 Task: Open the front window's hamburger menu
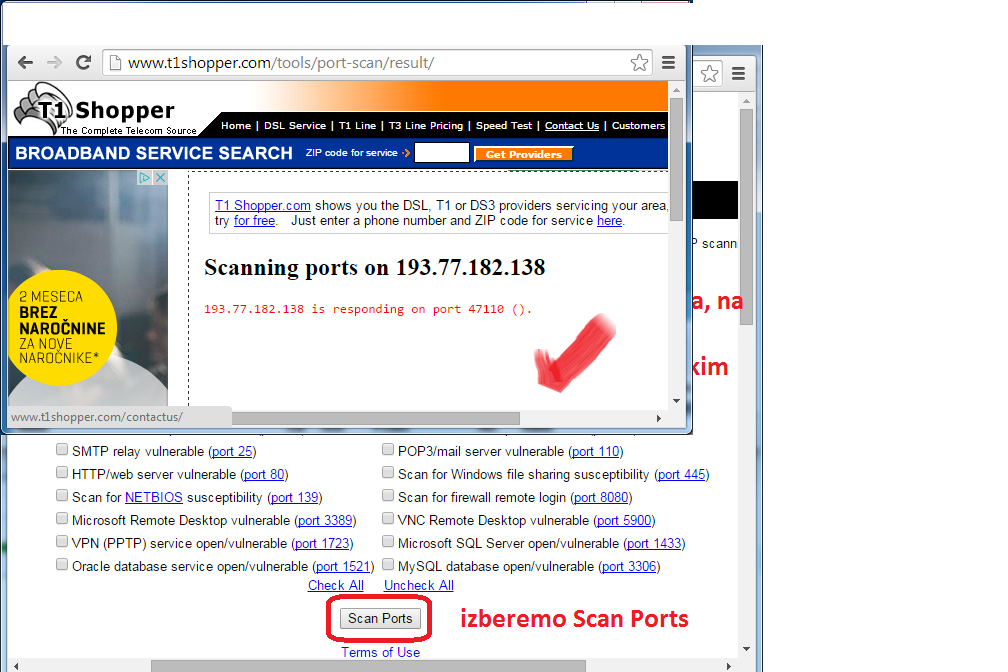669,62
